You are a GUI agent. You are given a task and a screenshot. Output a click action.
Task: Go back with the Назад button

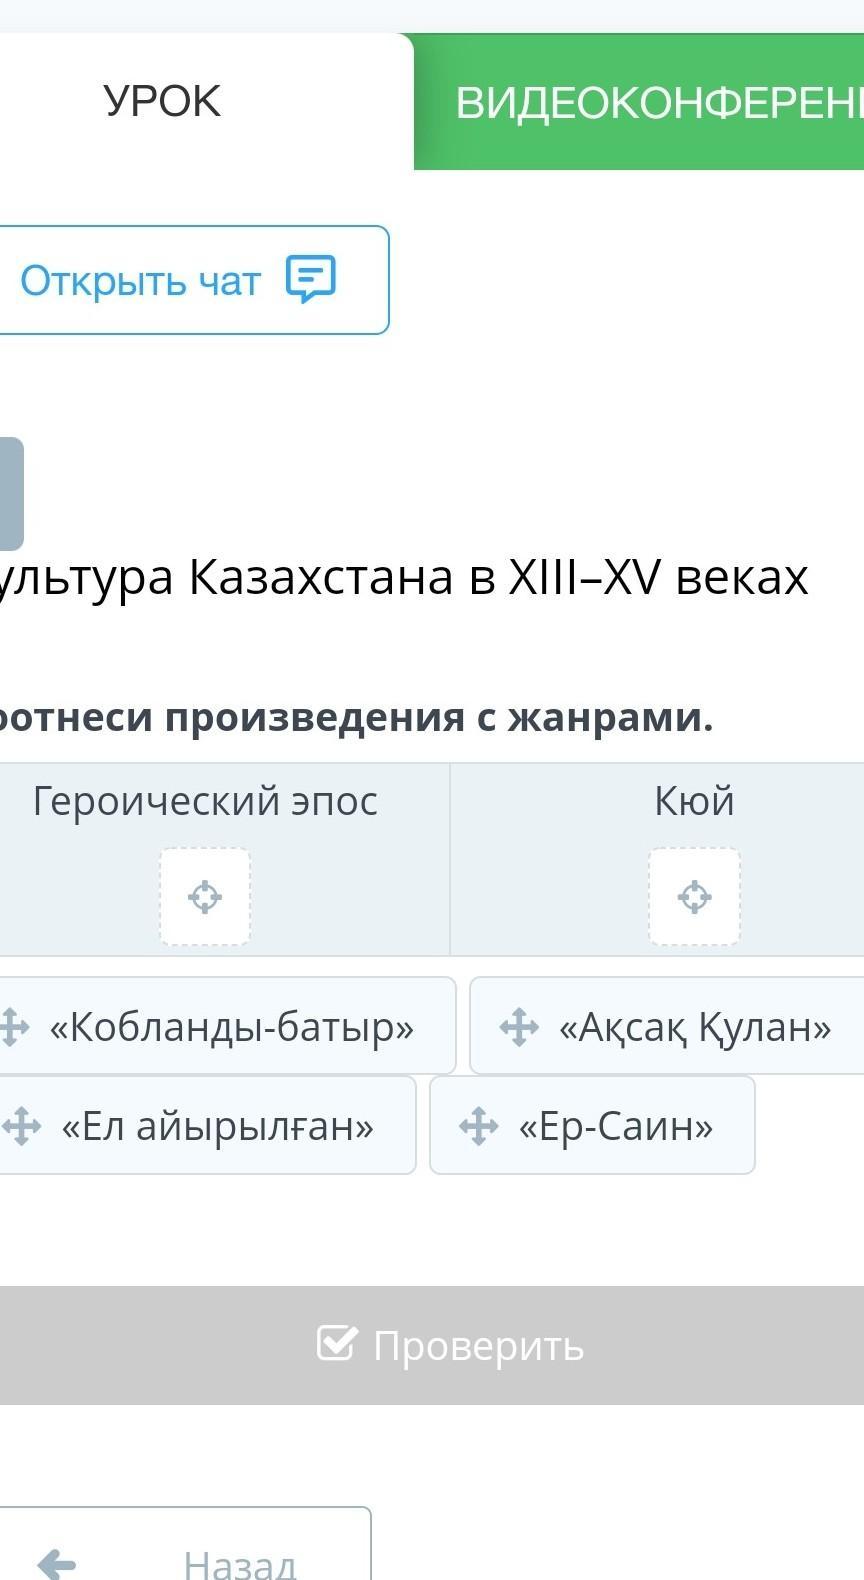click(x=185, y=1543)
